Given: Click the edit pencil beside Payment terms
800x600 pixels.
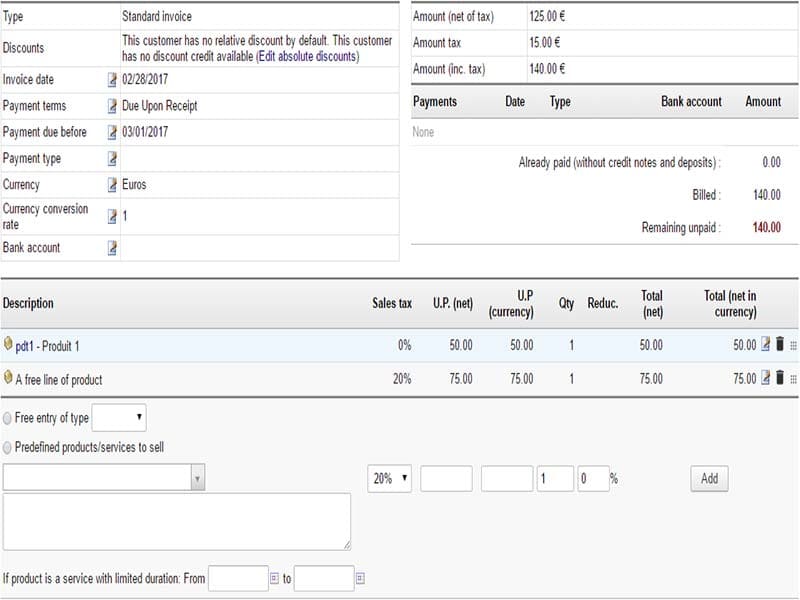Looking at the screenshot, I should pos(113,106).
